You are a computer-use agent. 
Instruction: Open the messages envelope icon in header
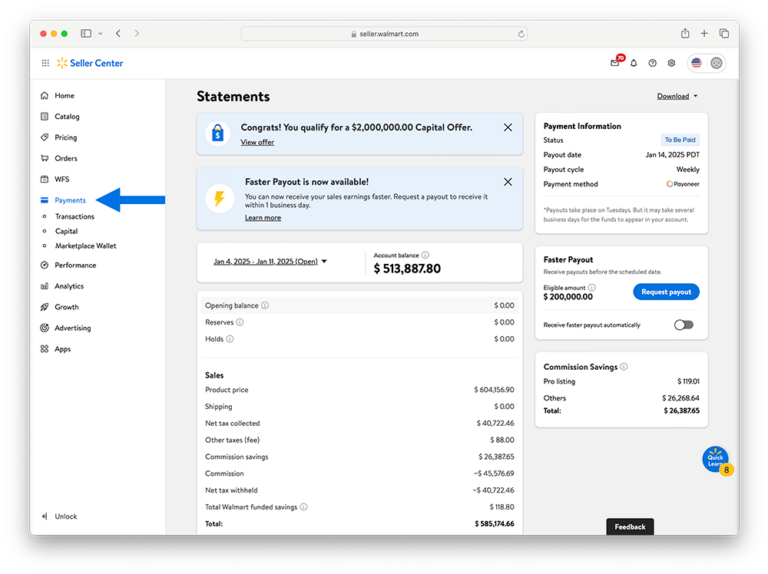coord(614,63)
